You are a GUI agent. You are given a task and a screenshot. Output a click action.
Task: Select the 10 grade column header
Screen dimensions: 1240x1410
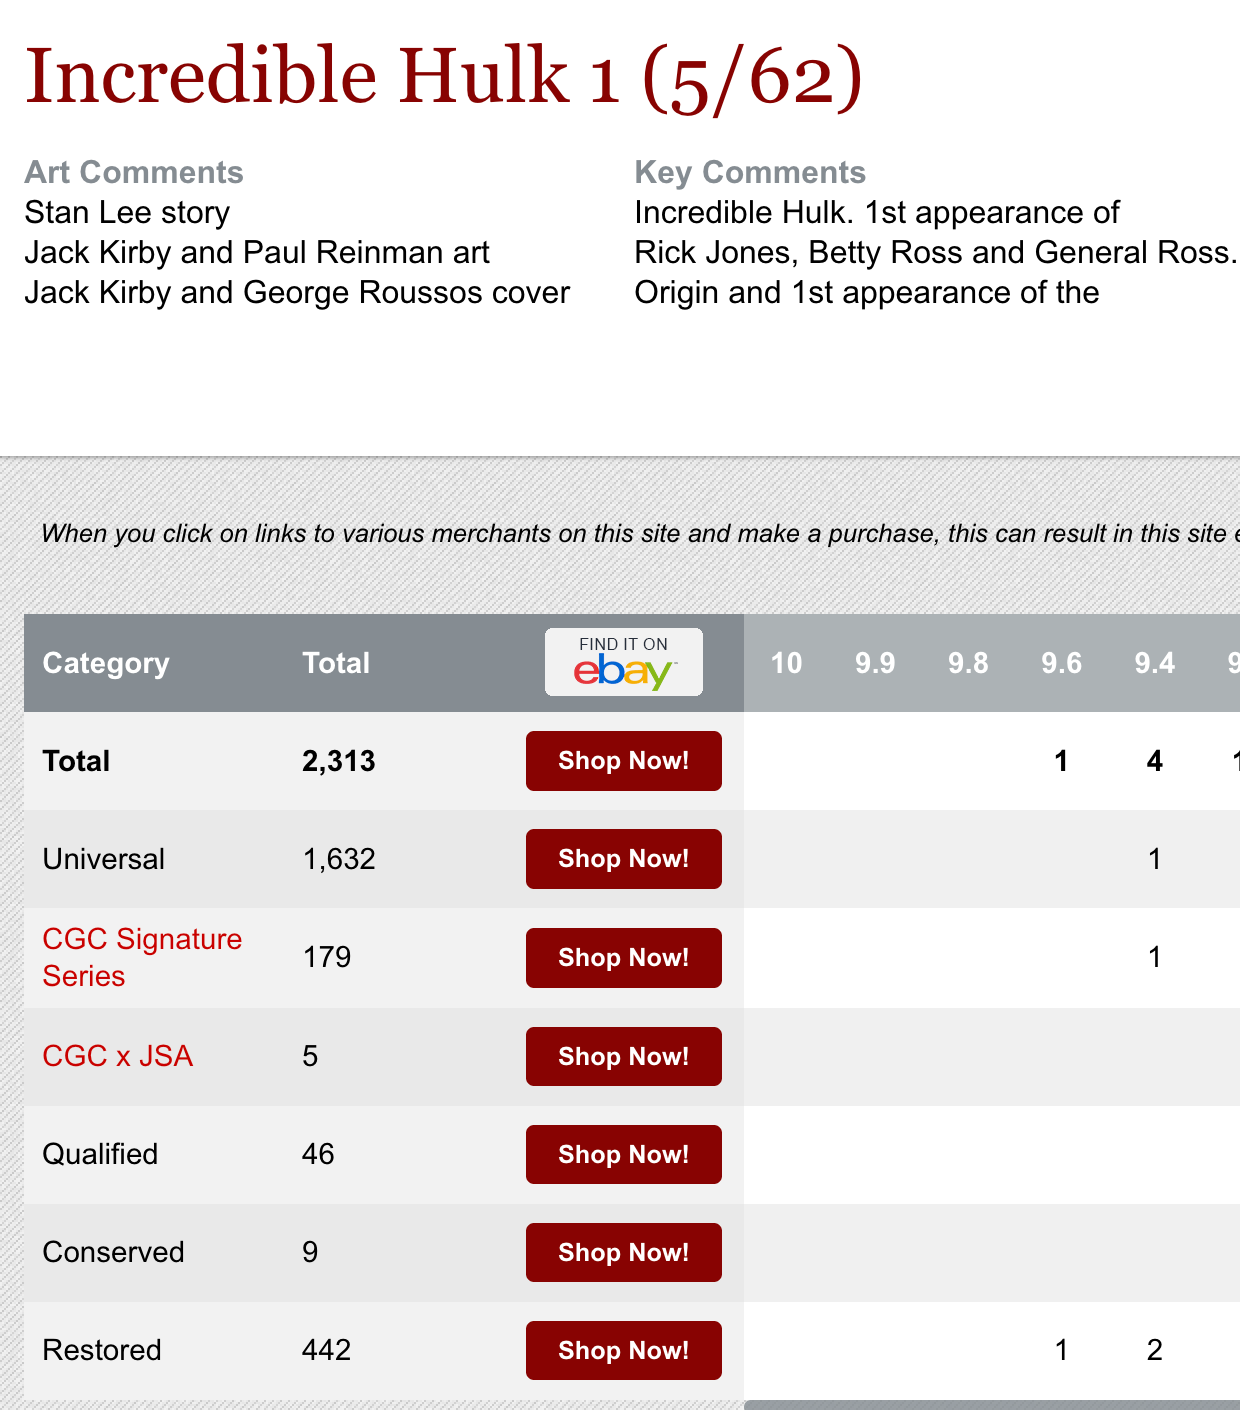786,663
